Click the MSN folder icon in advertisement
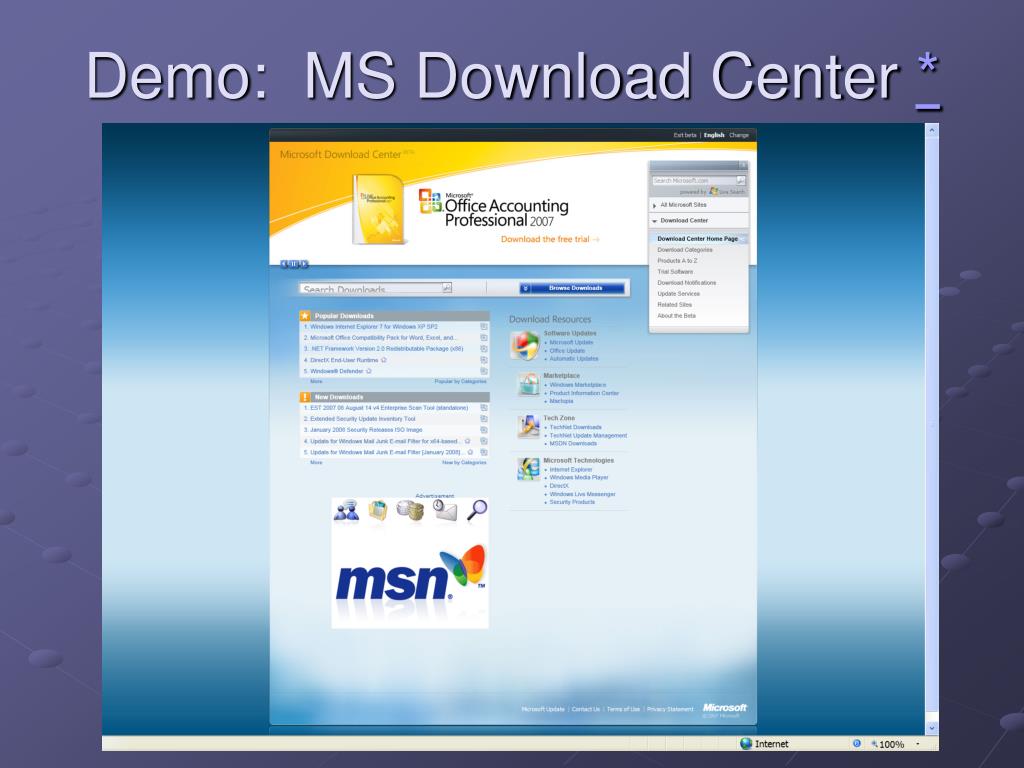1024x768 pixels. tap(378, 510)
